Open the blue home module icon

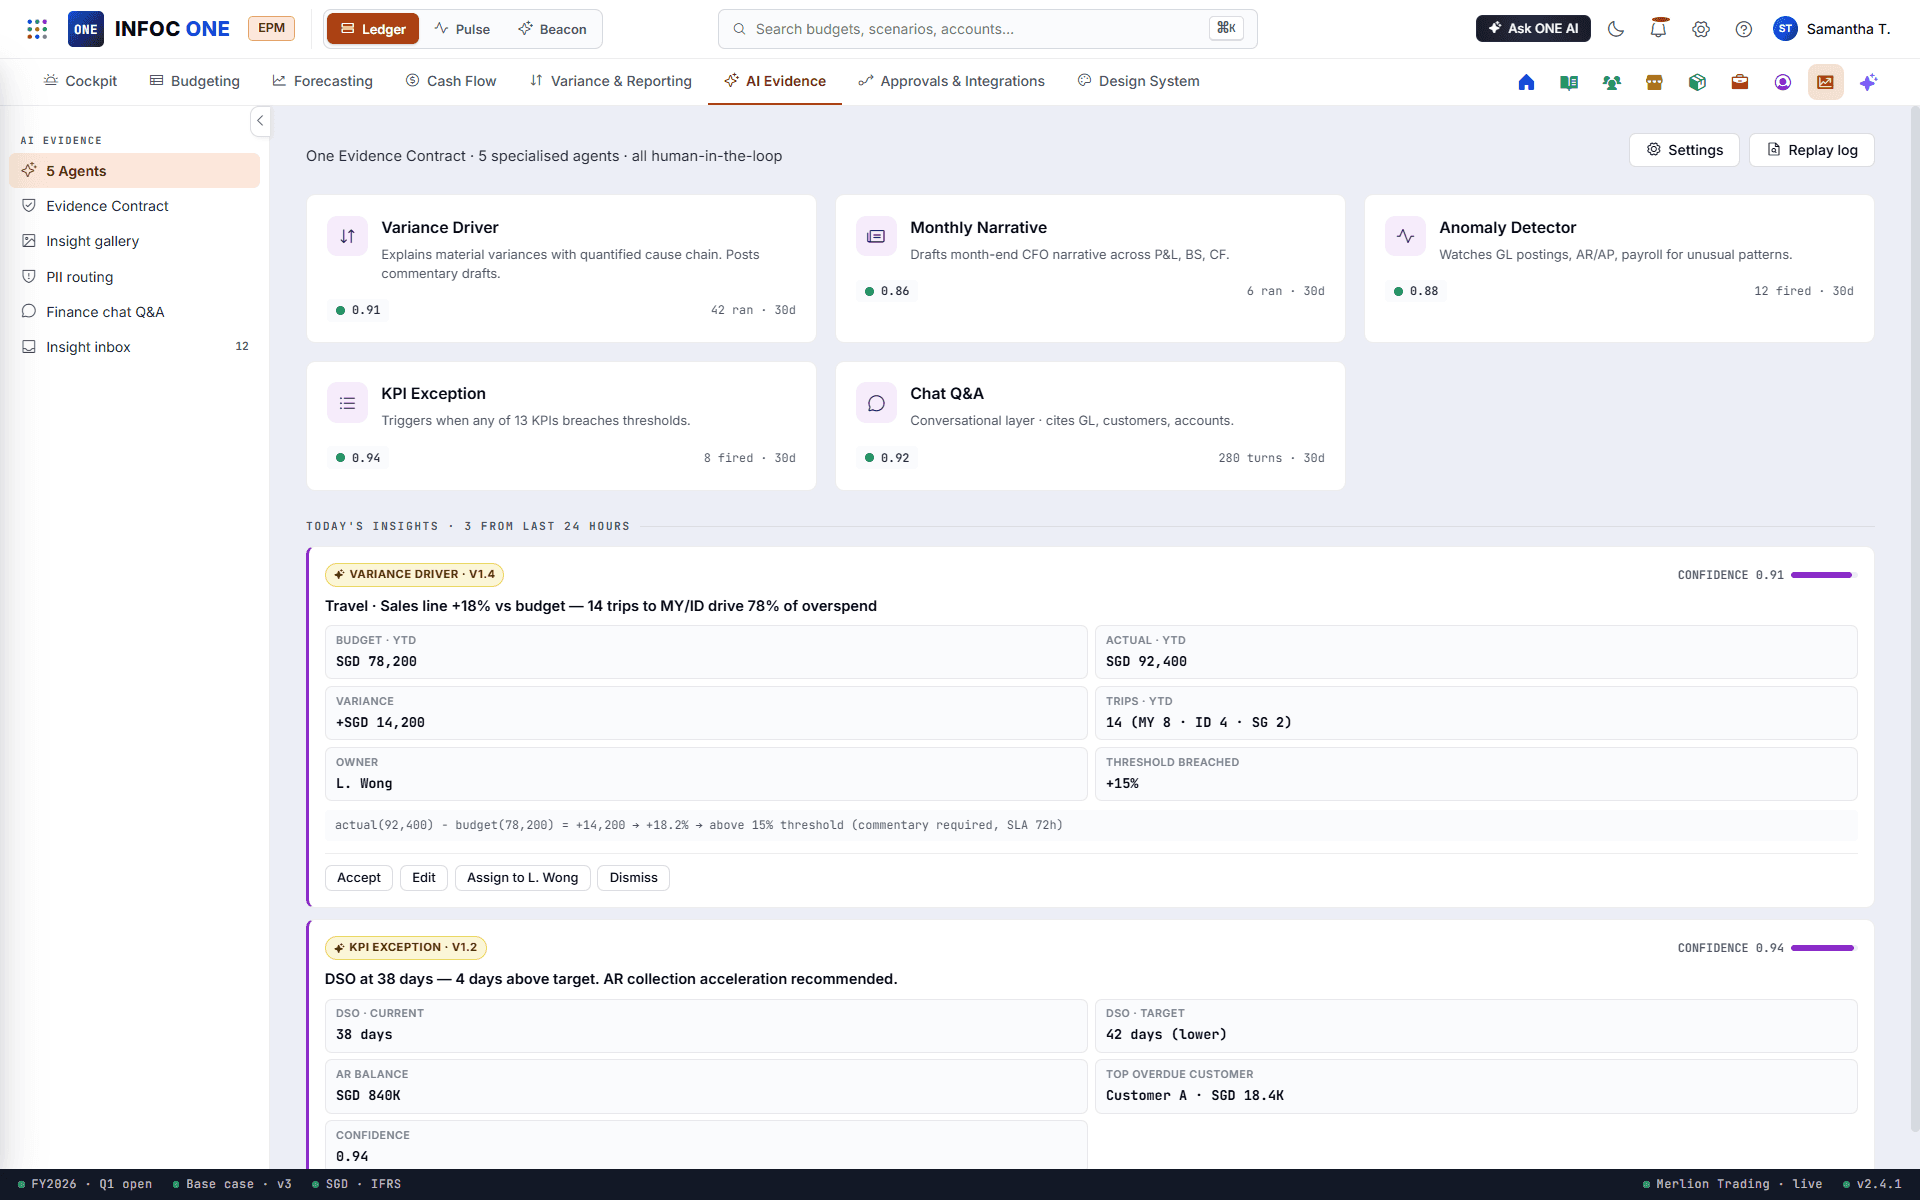point(1526,82)
